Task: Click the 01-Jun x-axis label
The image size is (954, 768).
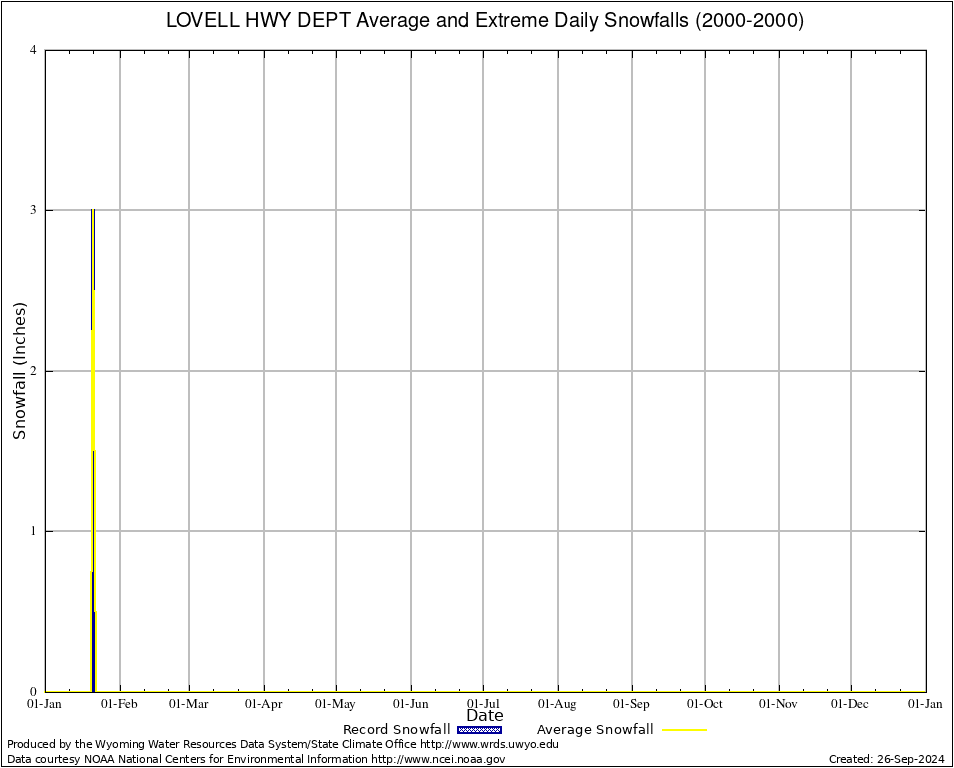Action: click(x=410, y=704)
